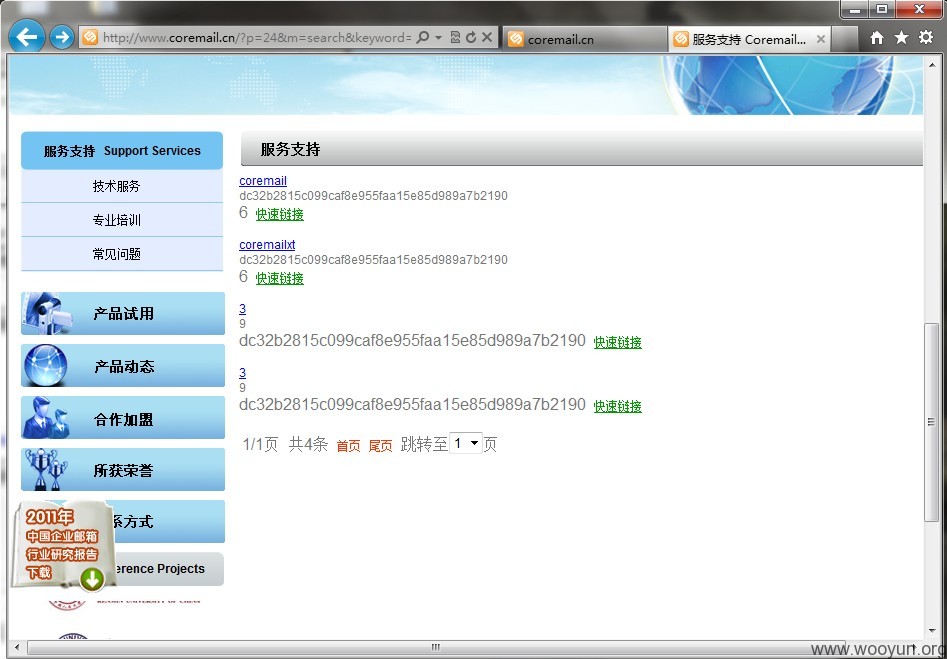Go to 尾页 in pagination

380,446
